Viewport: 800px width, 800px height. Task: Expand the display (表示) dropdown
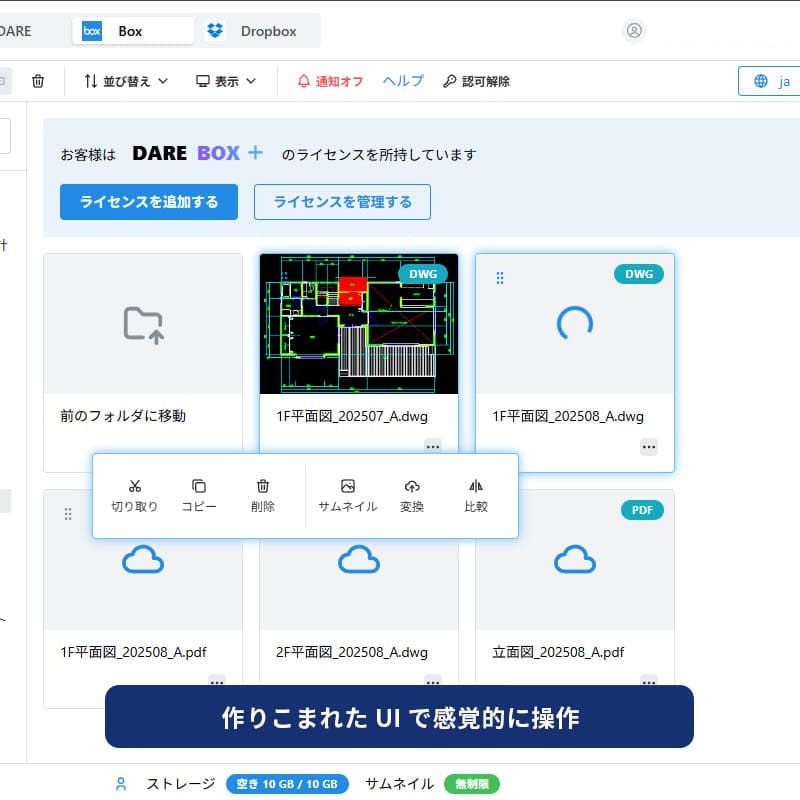(226, 81)
